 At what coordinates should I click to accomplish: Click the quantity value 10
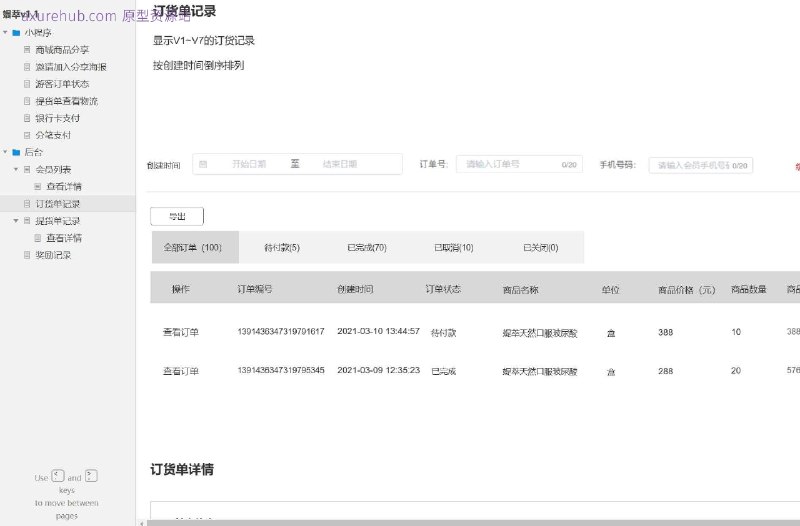tap(736, 332)
